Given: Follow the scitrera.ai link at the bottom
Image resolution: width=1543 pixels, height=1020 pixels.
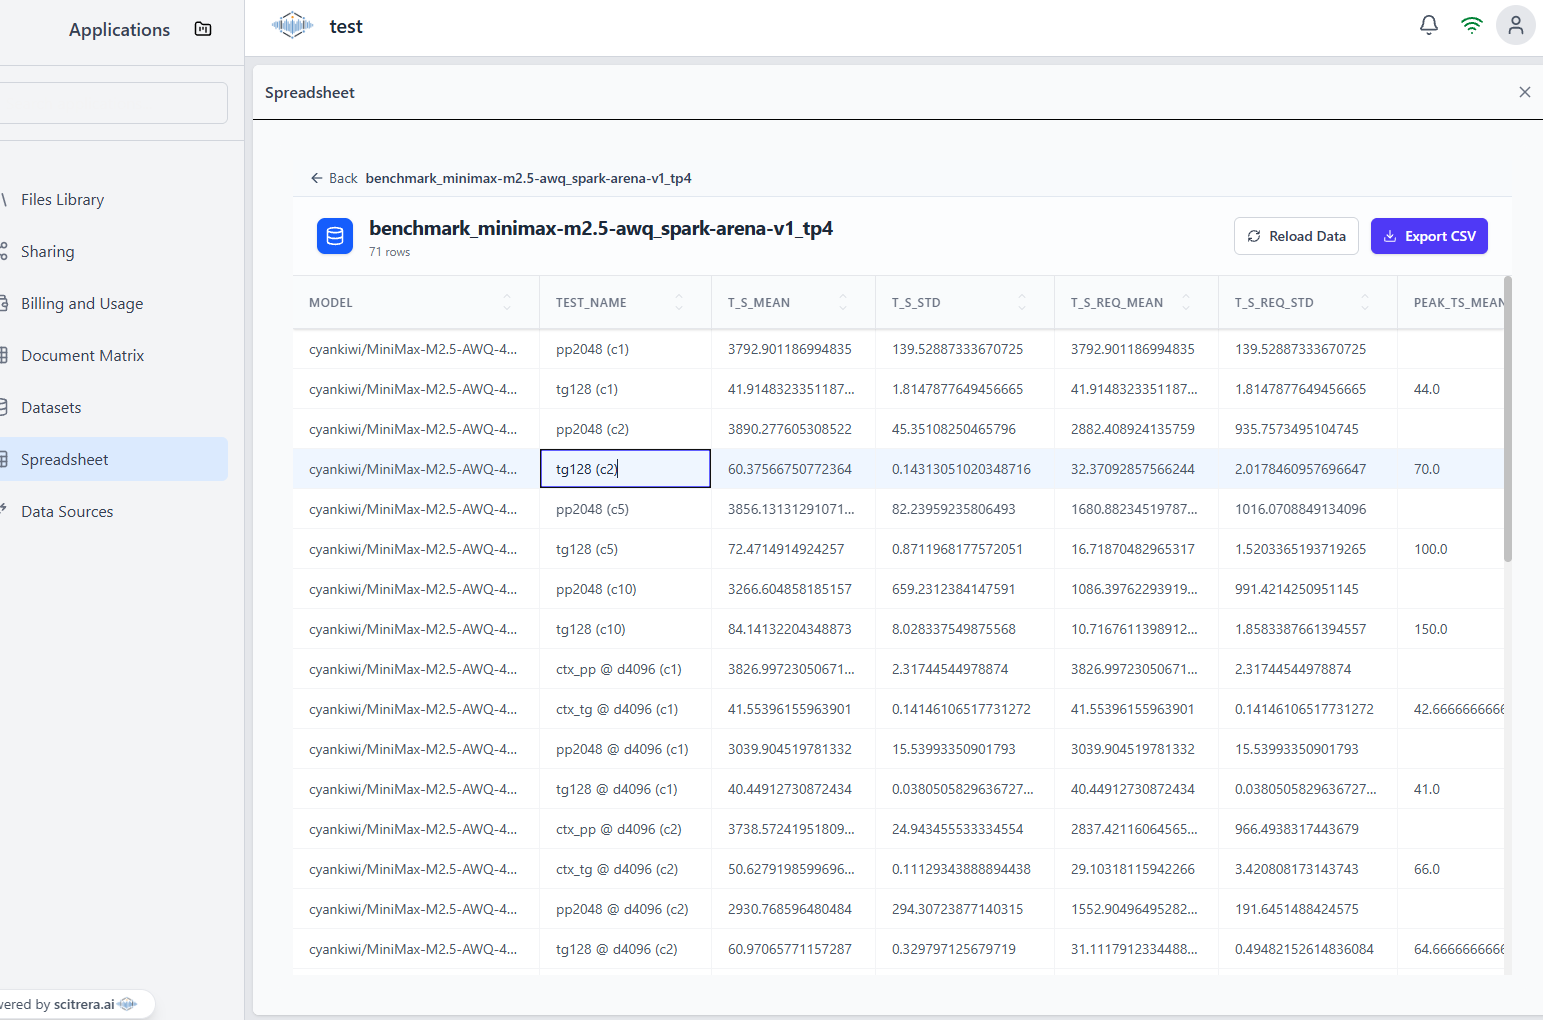Looking at the screenshot, I should click(84, 1004).
